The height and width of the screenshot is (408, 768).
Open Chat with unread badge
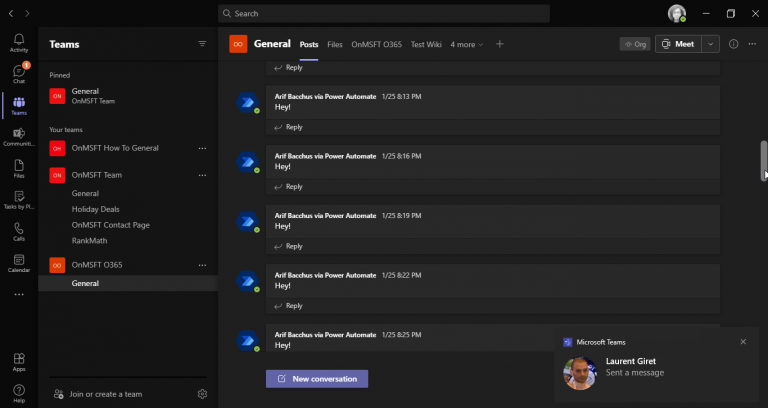[x=19, y=74]
